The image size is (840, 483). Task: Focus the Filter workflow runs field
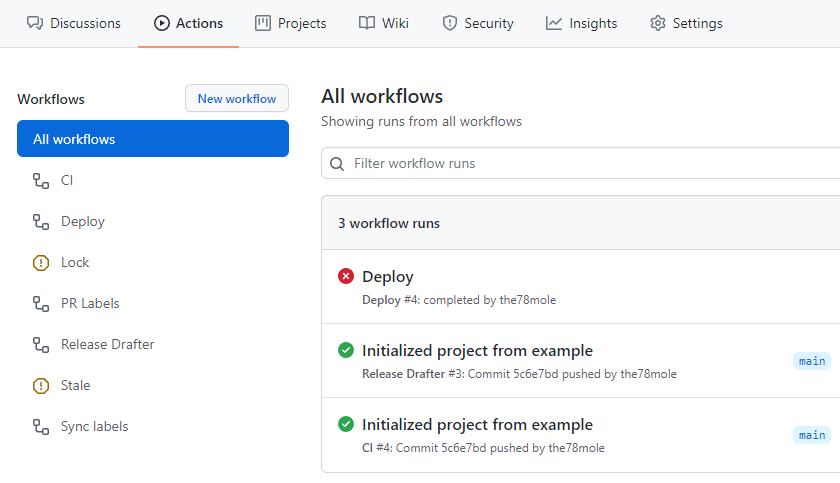(590, 164)
